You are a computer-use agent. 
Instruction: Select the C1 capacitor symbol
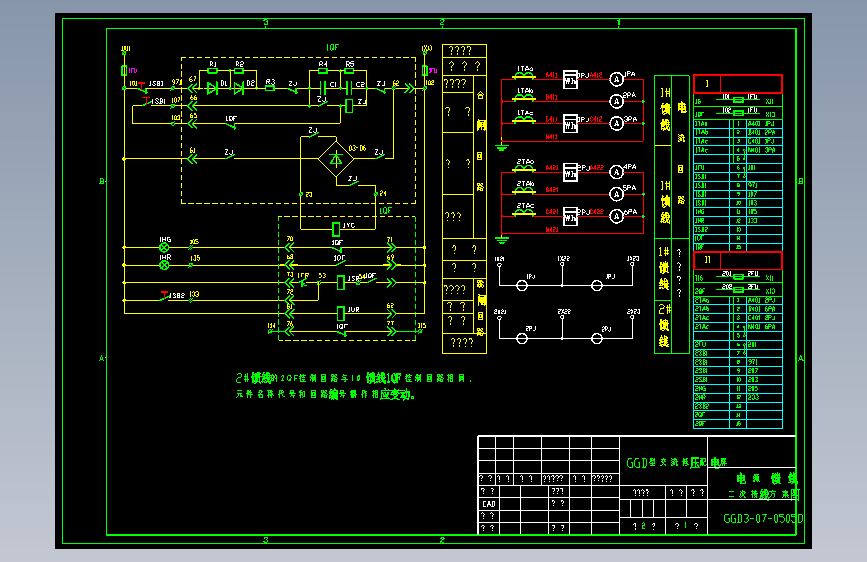click(x=323, y=88)
